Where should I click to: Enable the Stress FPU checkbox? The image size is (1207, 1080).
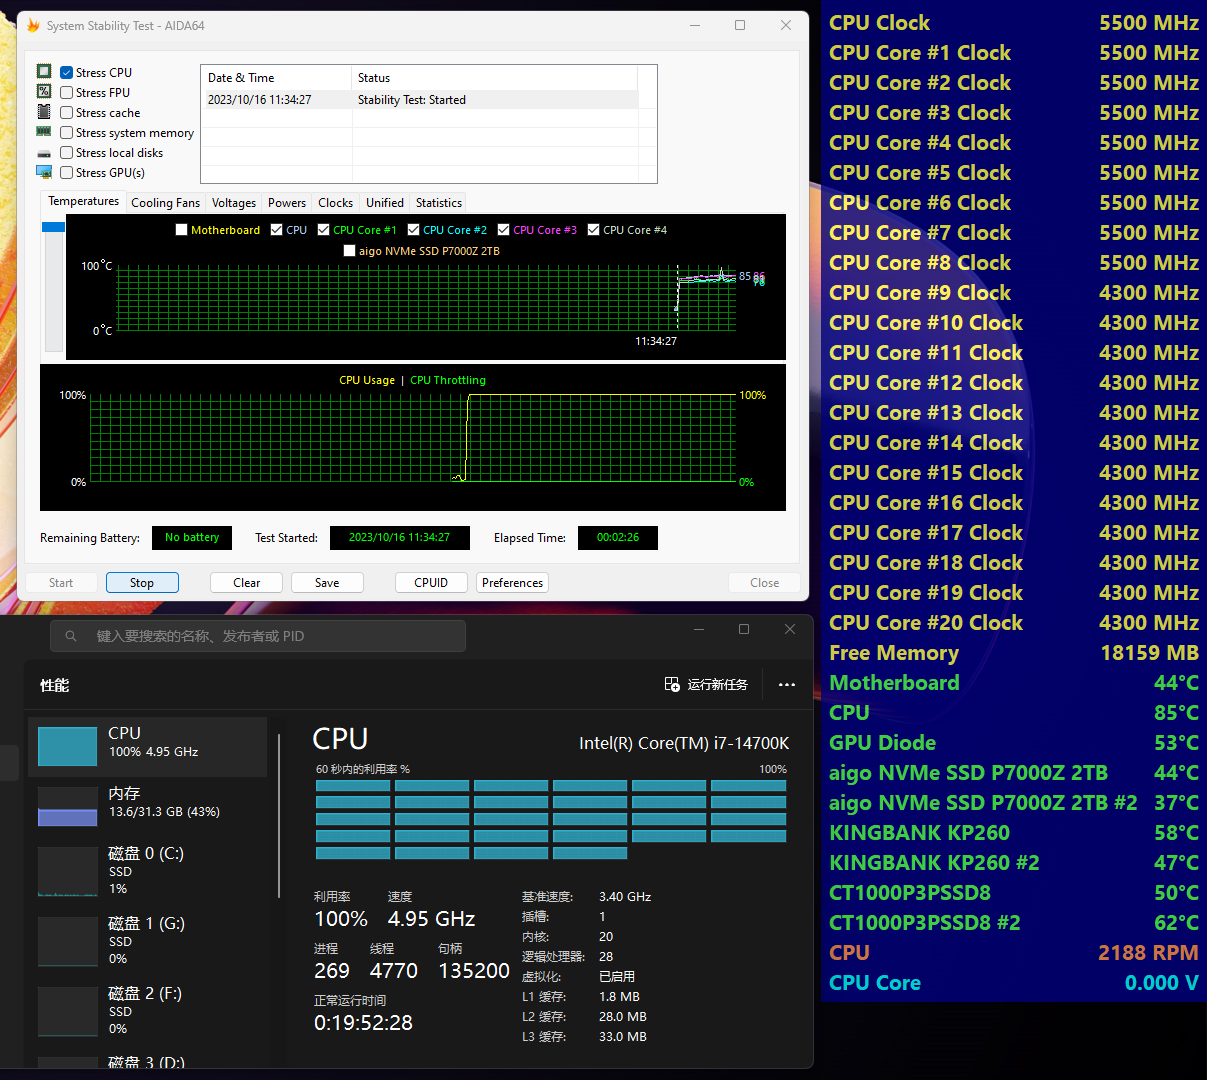pyautogui.click(x=66, y=92)
